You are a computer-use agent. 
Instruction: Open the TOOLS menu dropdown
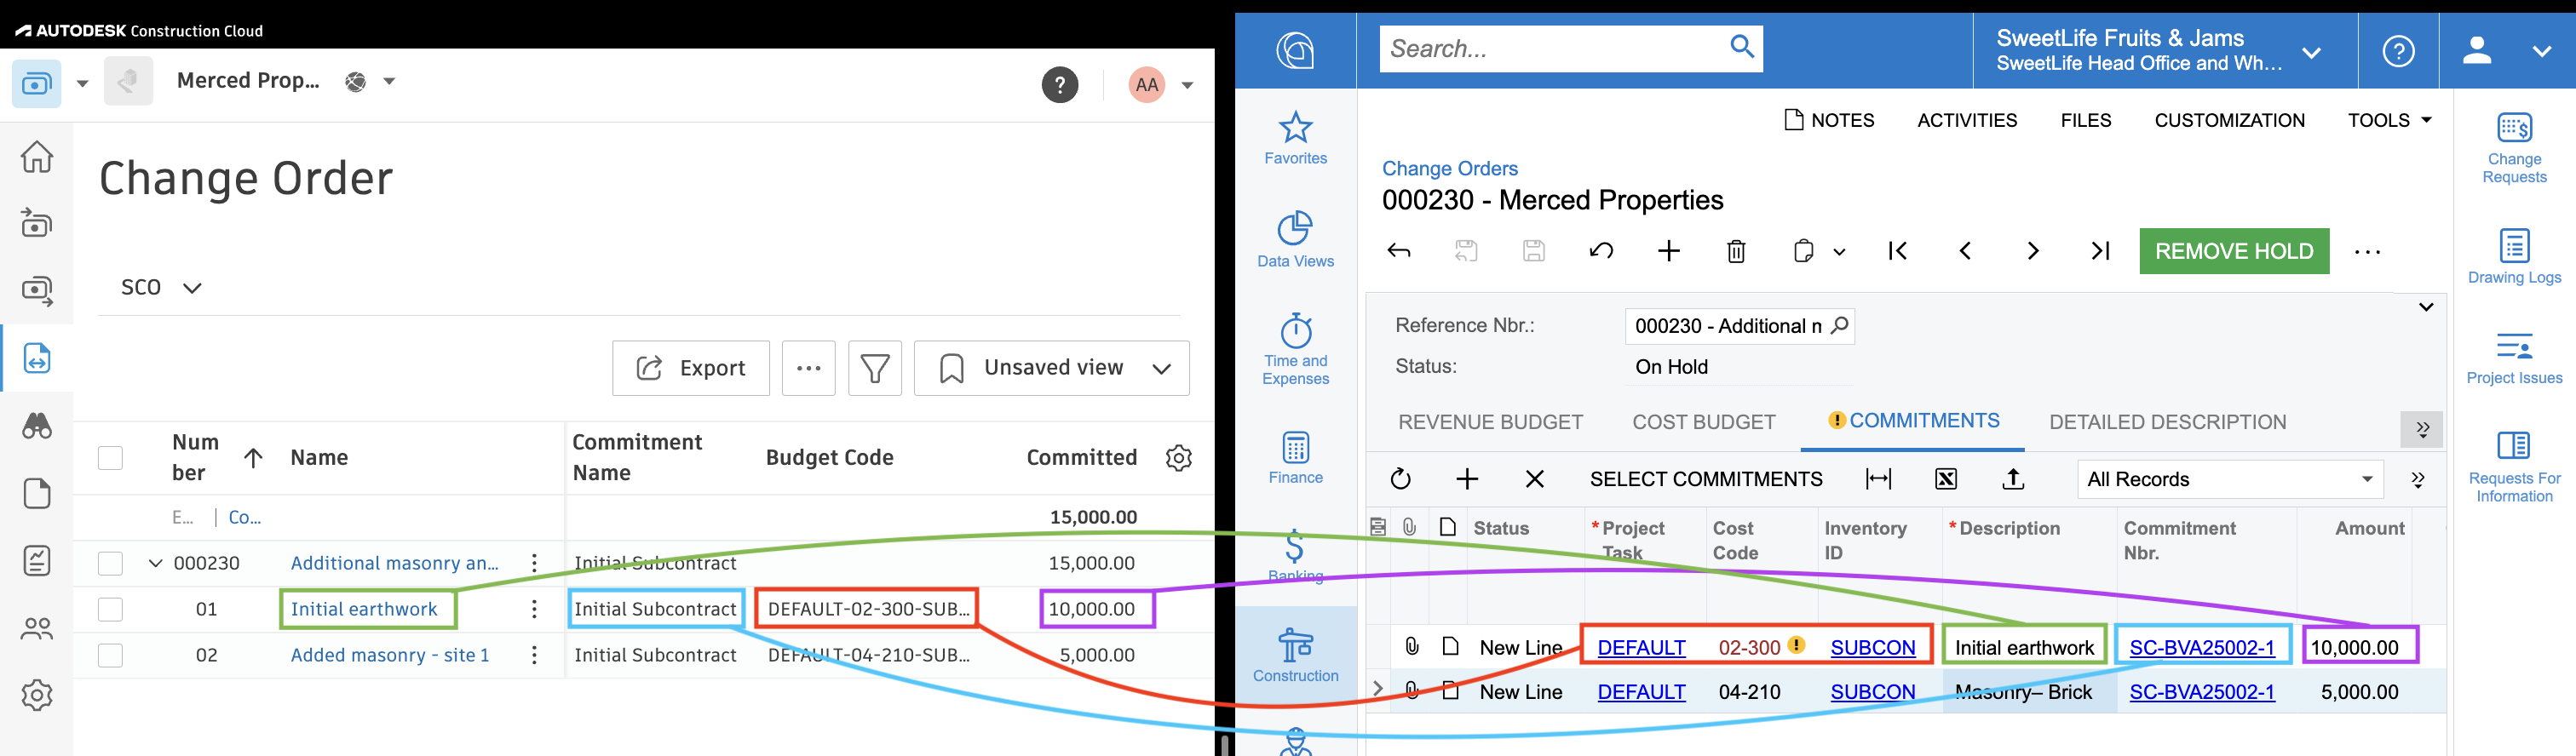(x=2389, y=120)
